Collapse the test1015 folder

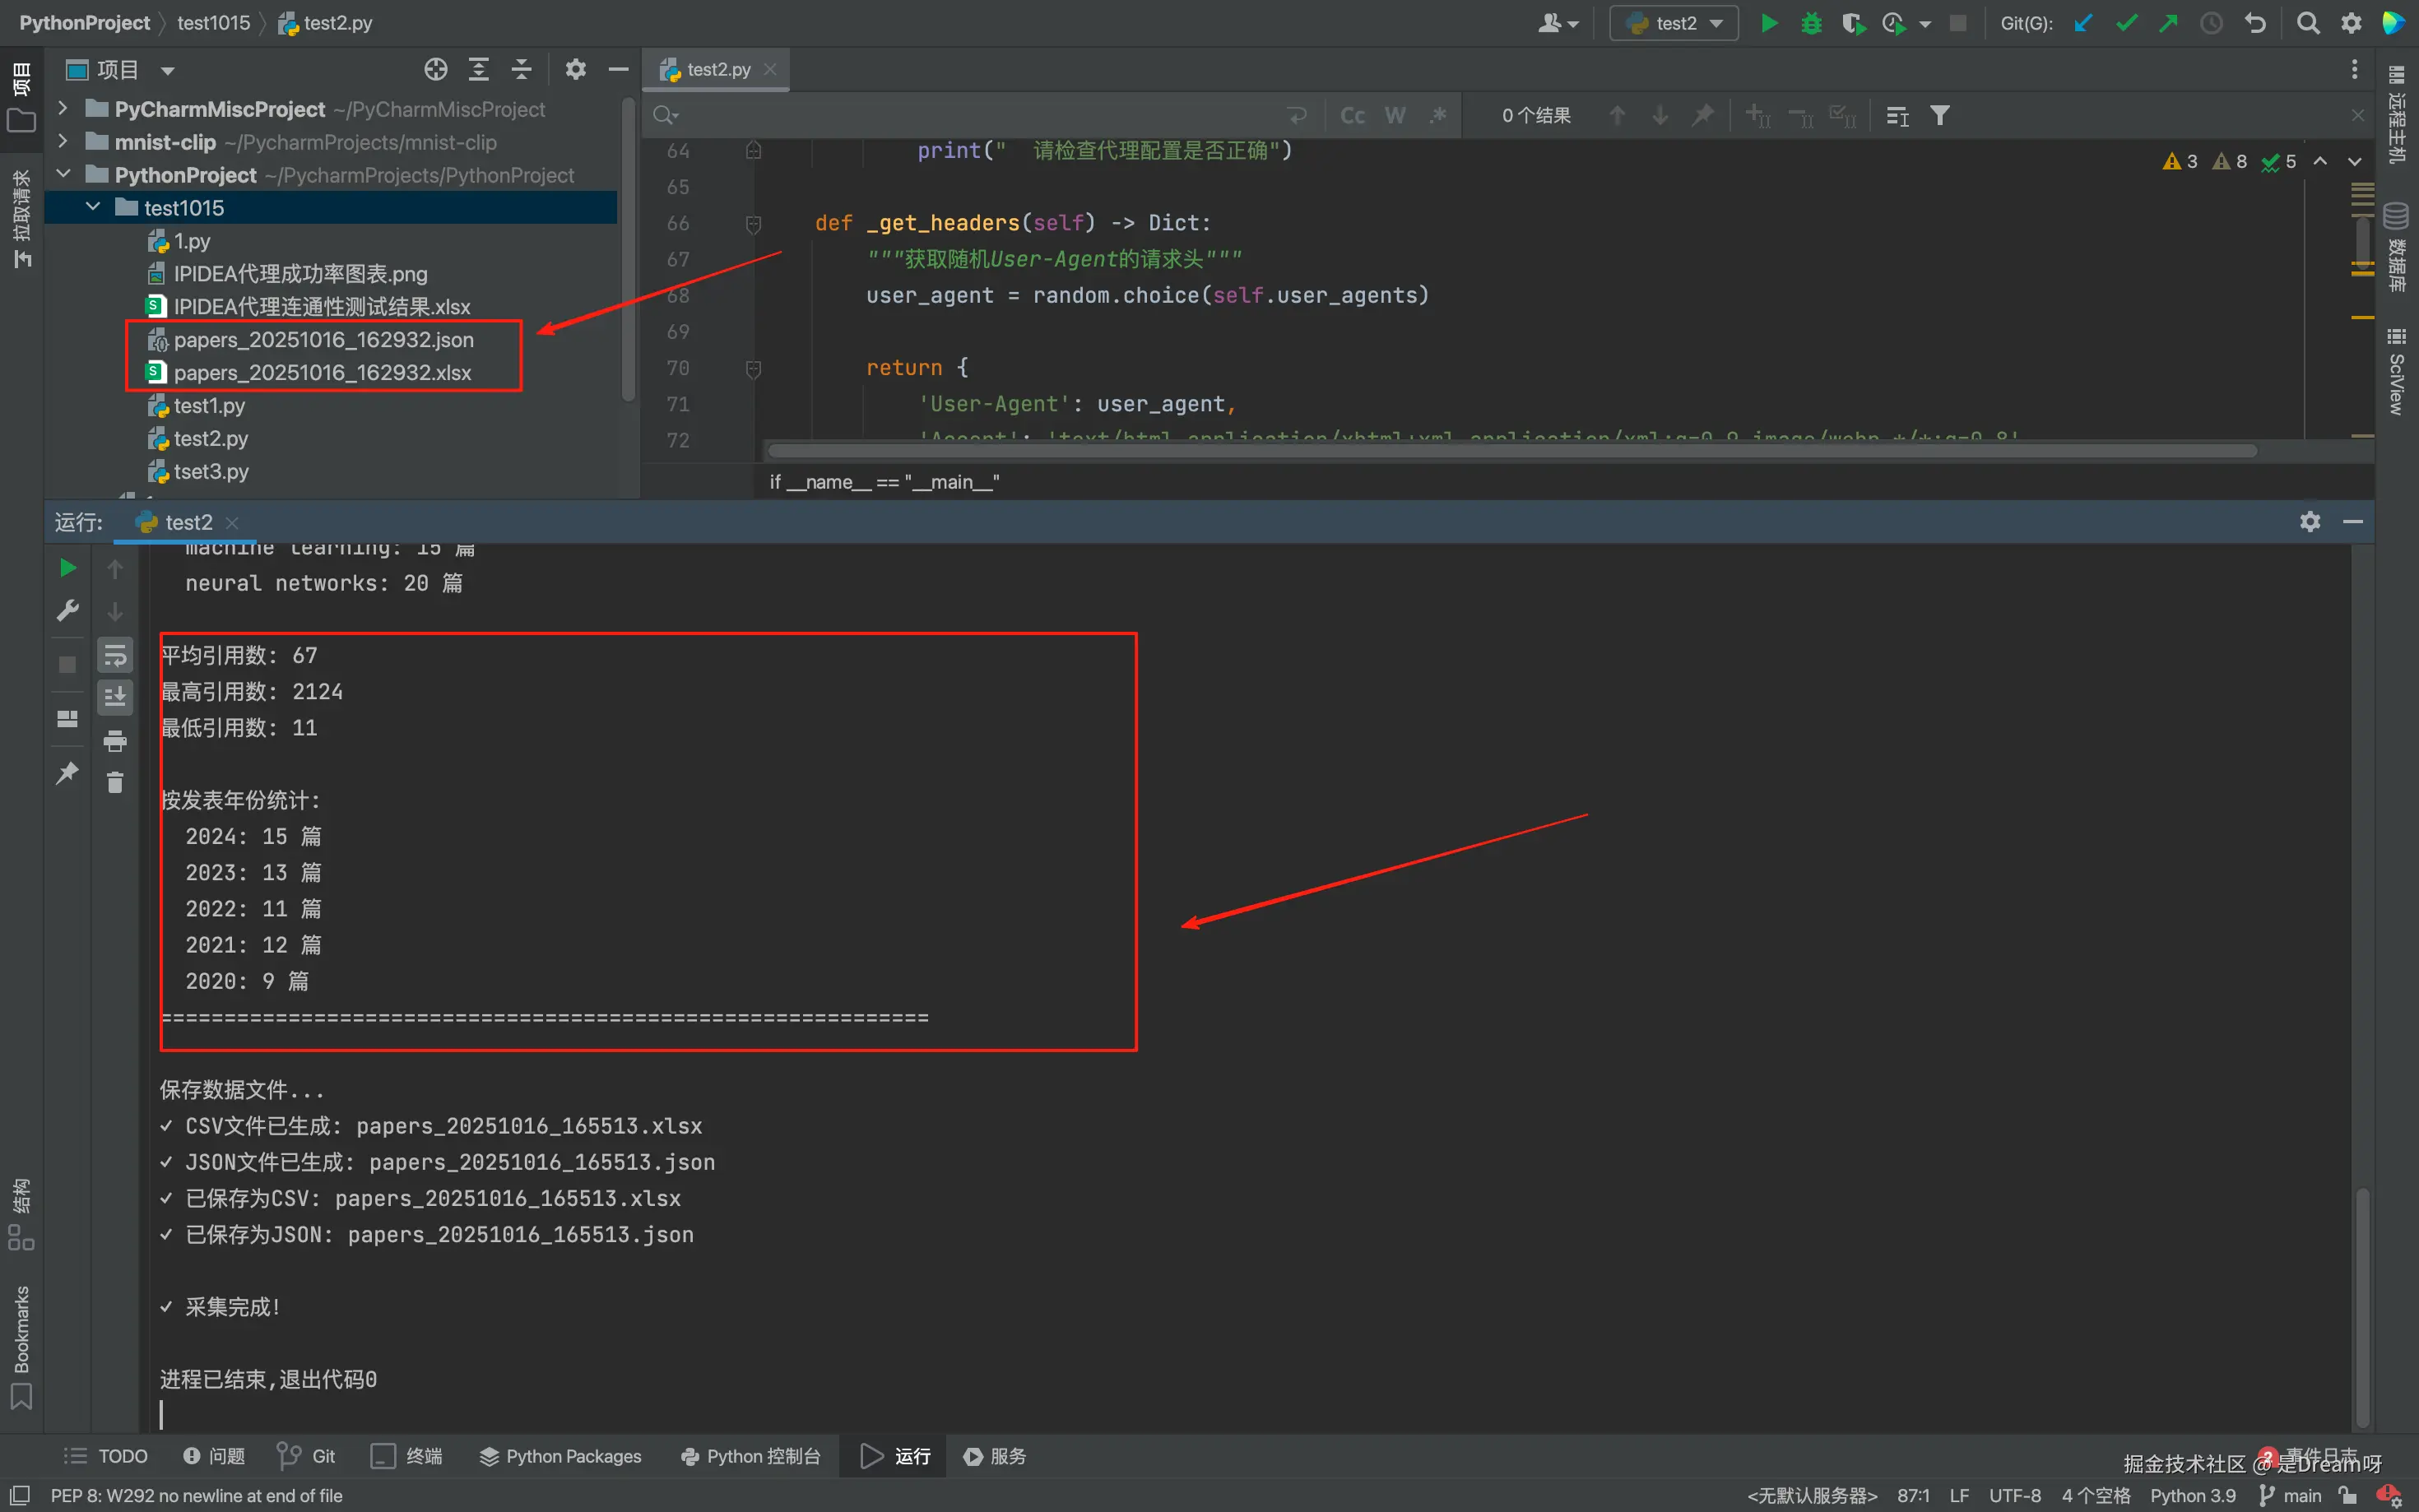point(93,207)
